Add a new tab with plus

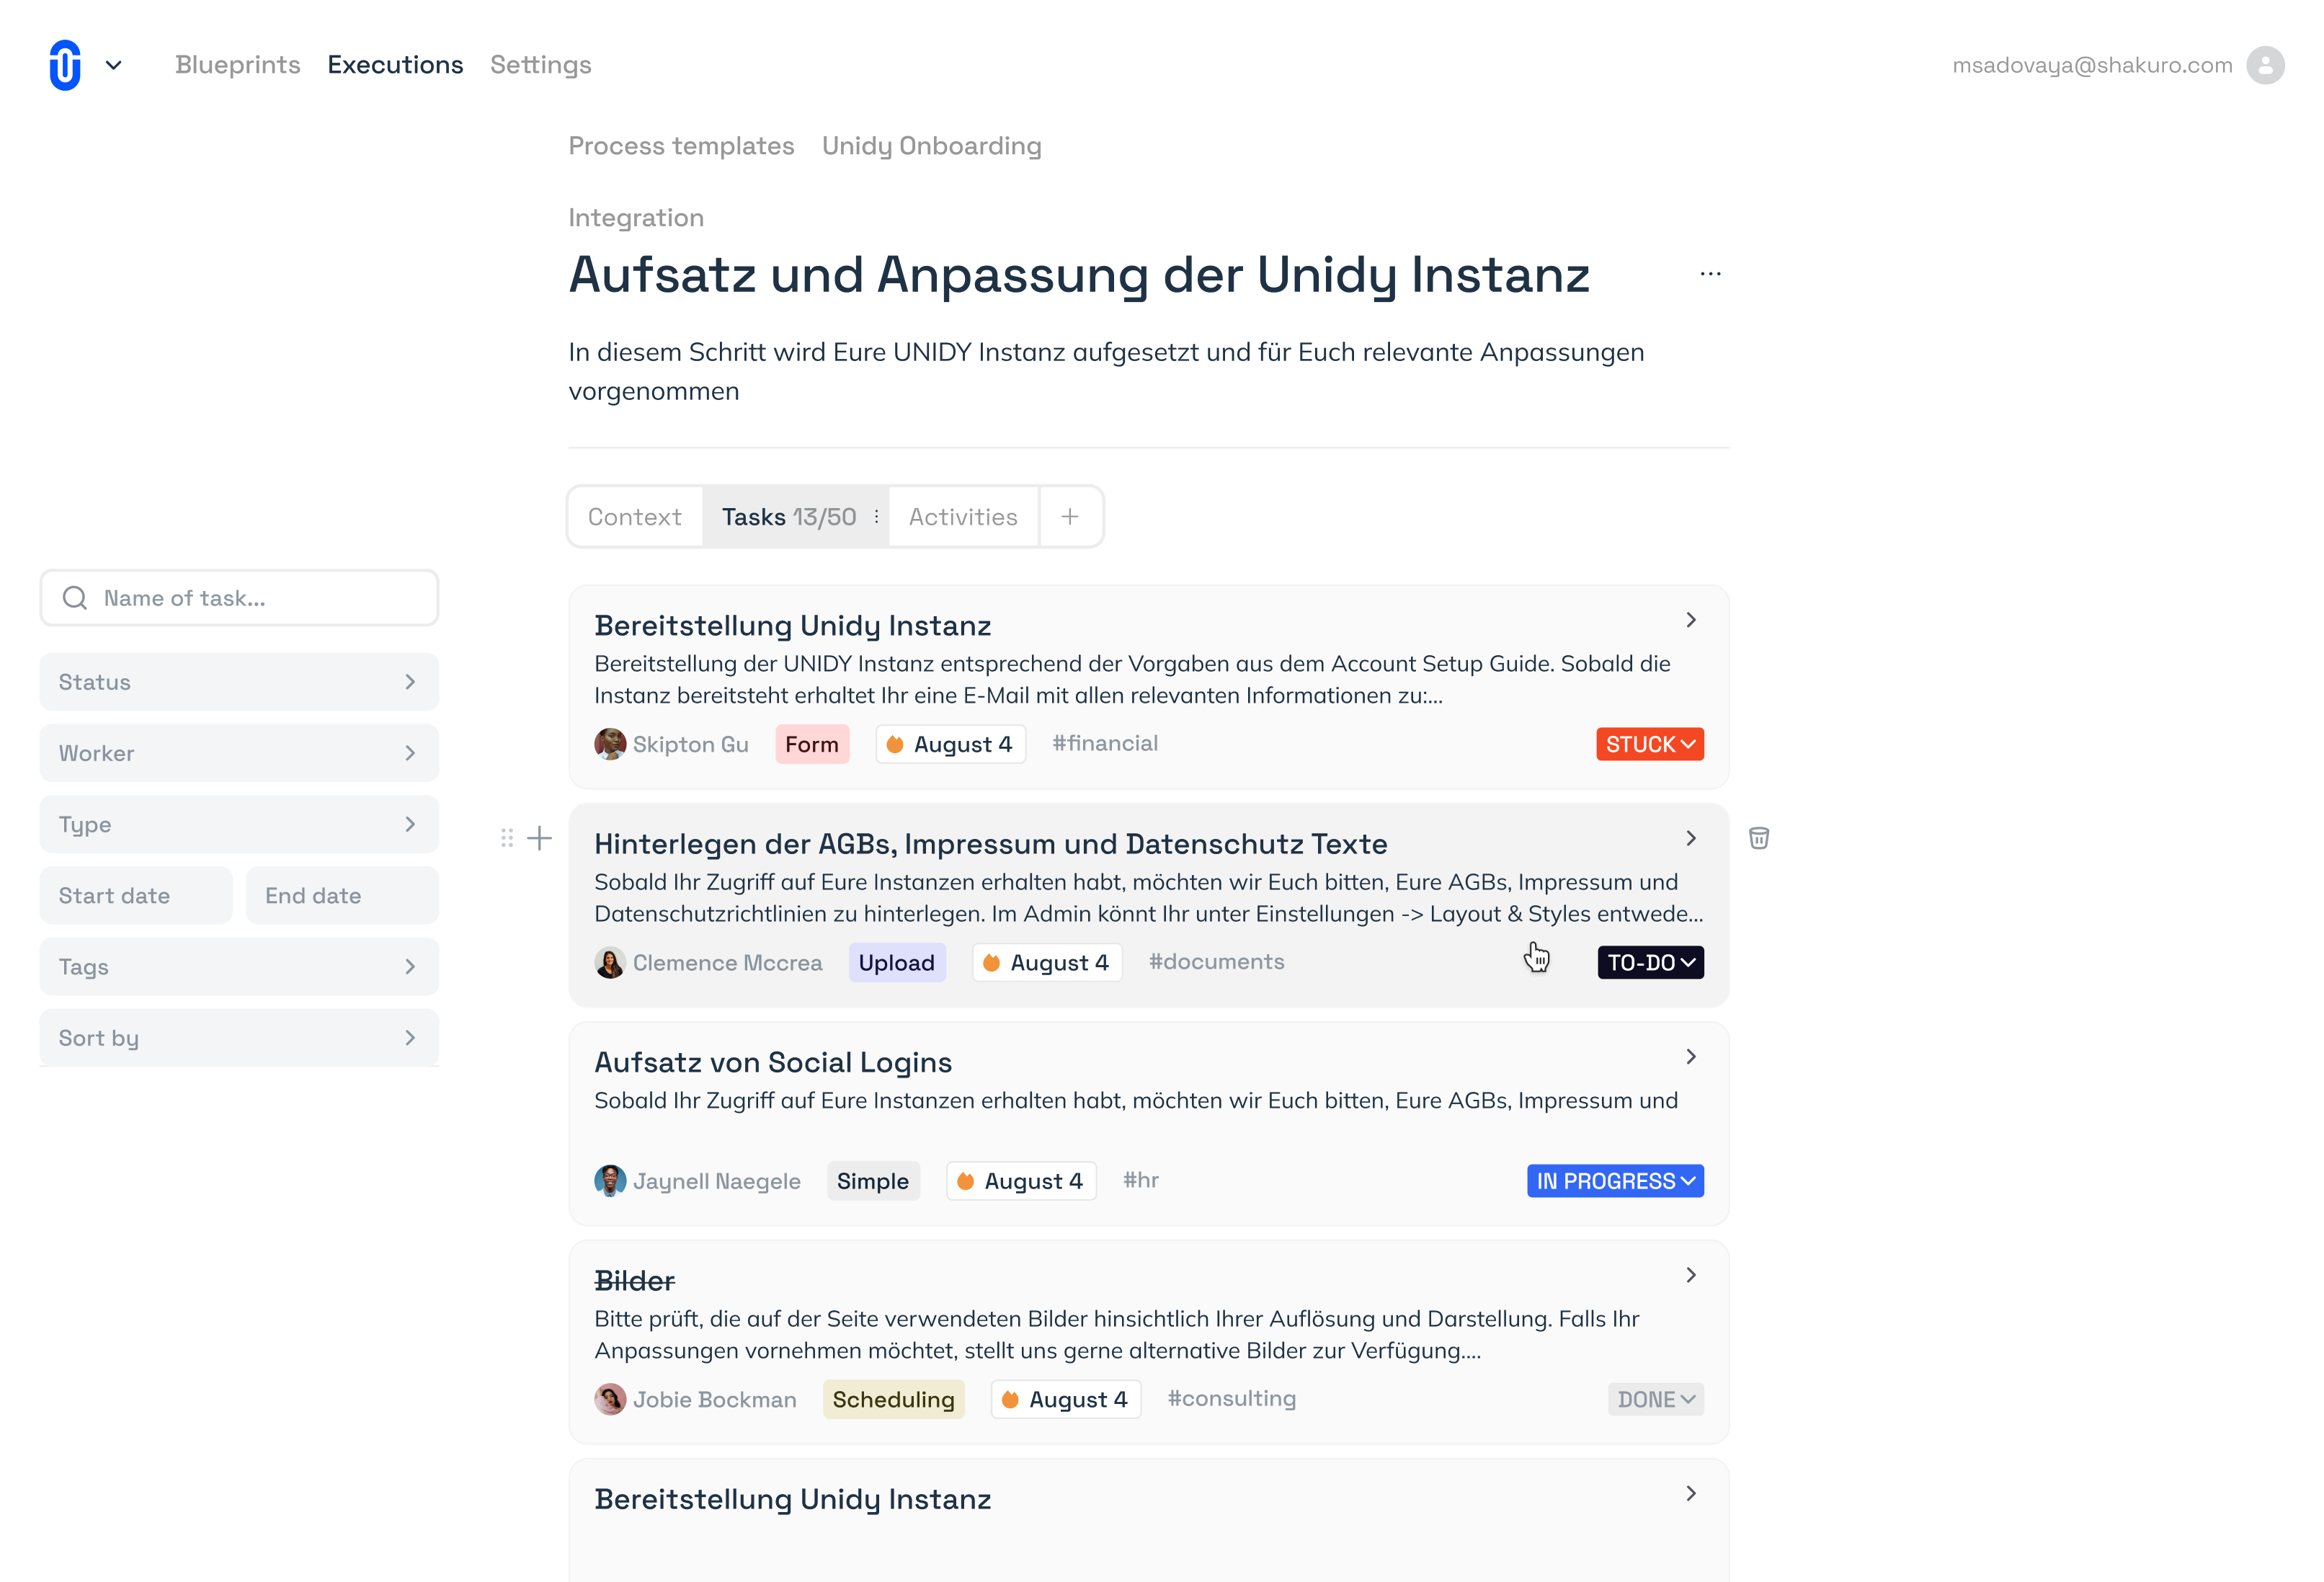tap(1070, 517)
